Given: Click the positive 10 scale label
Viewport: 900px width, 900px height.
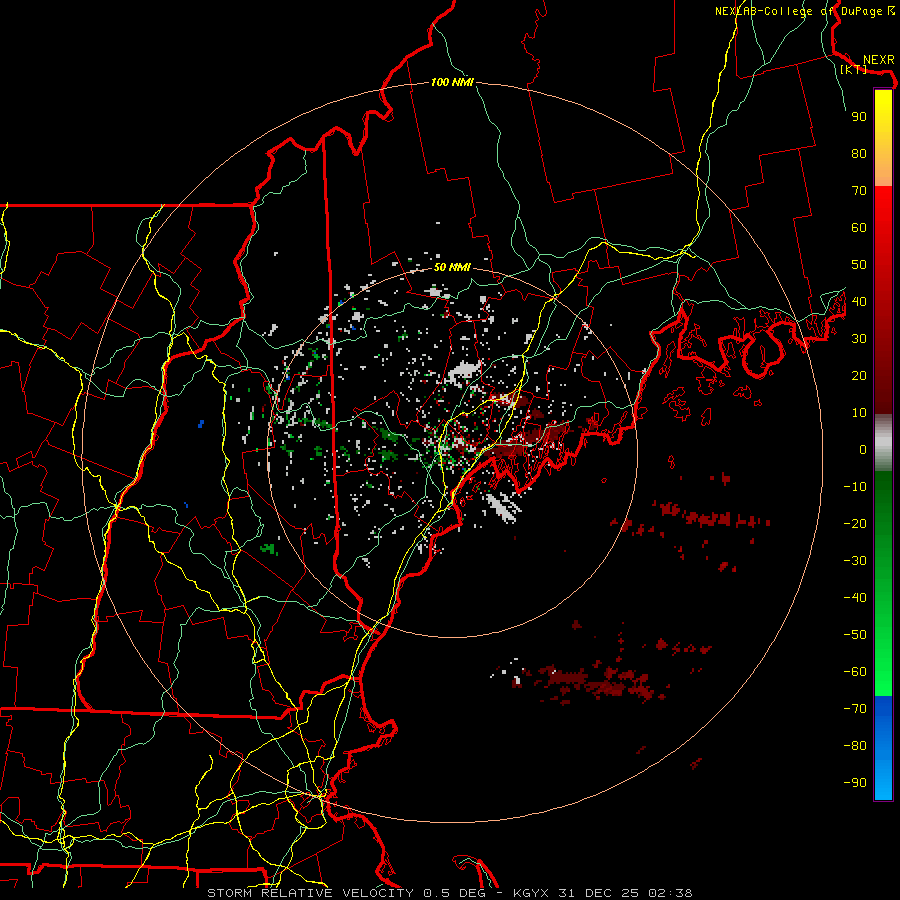Looking at the screenshot, I should tap(859, 413).
